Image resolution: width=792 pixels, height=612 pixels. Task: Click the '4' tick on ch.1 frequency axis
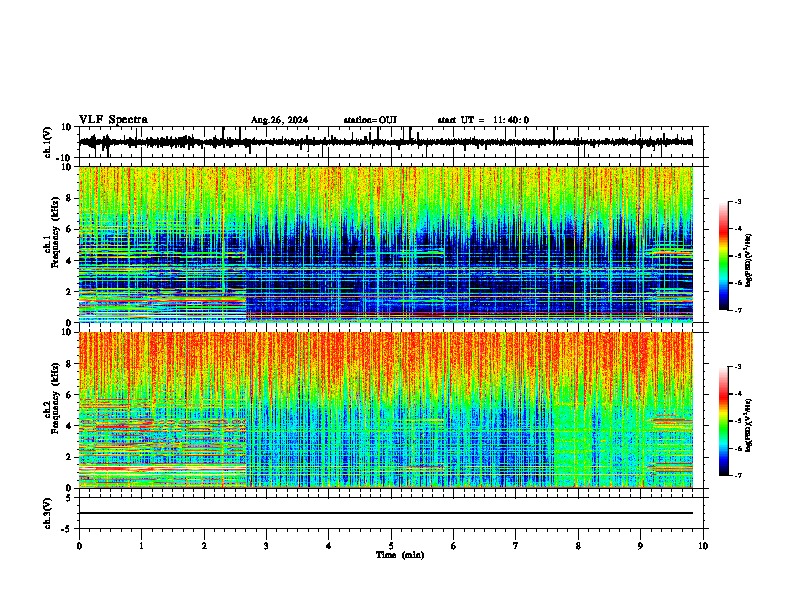(70, 261)
